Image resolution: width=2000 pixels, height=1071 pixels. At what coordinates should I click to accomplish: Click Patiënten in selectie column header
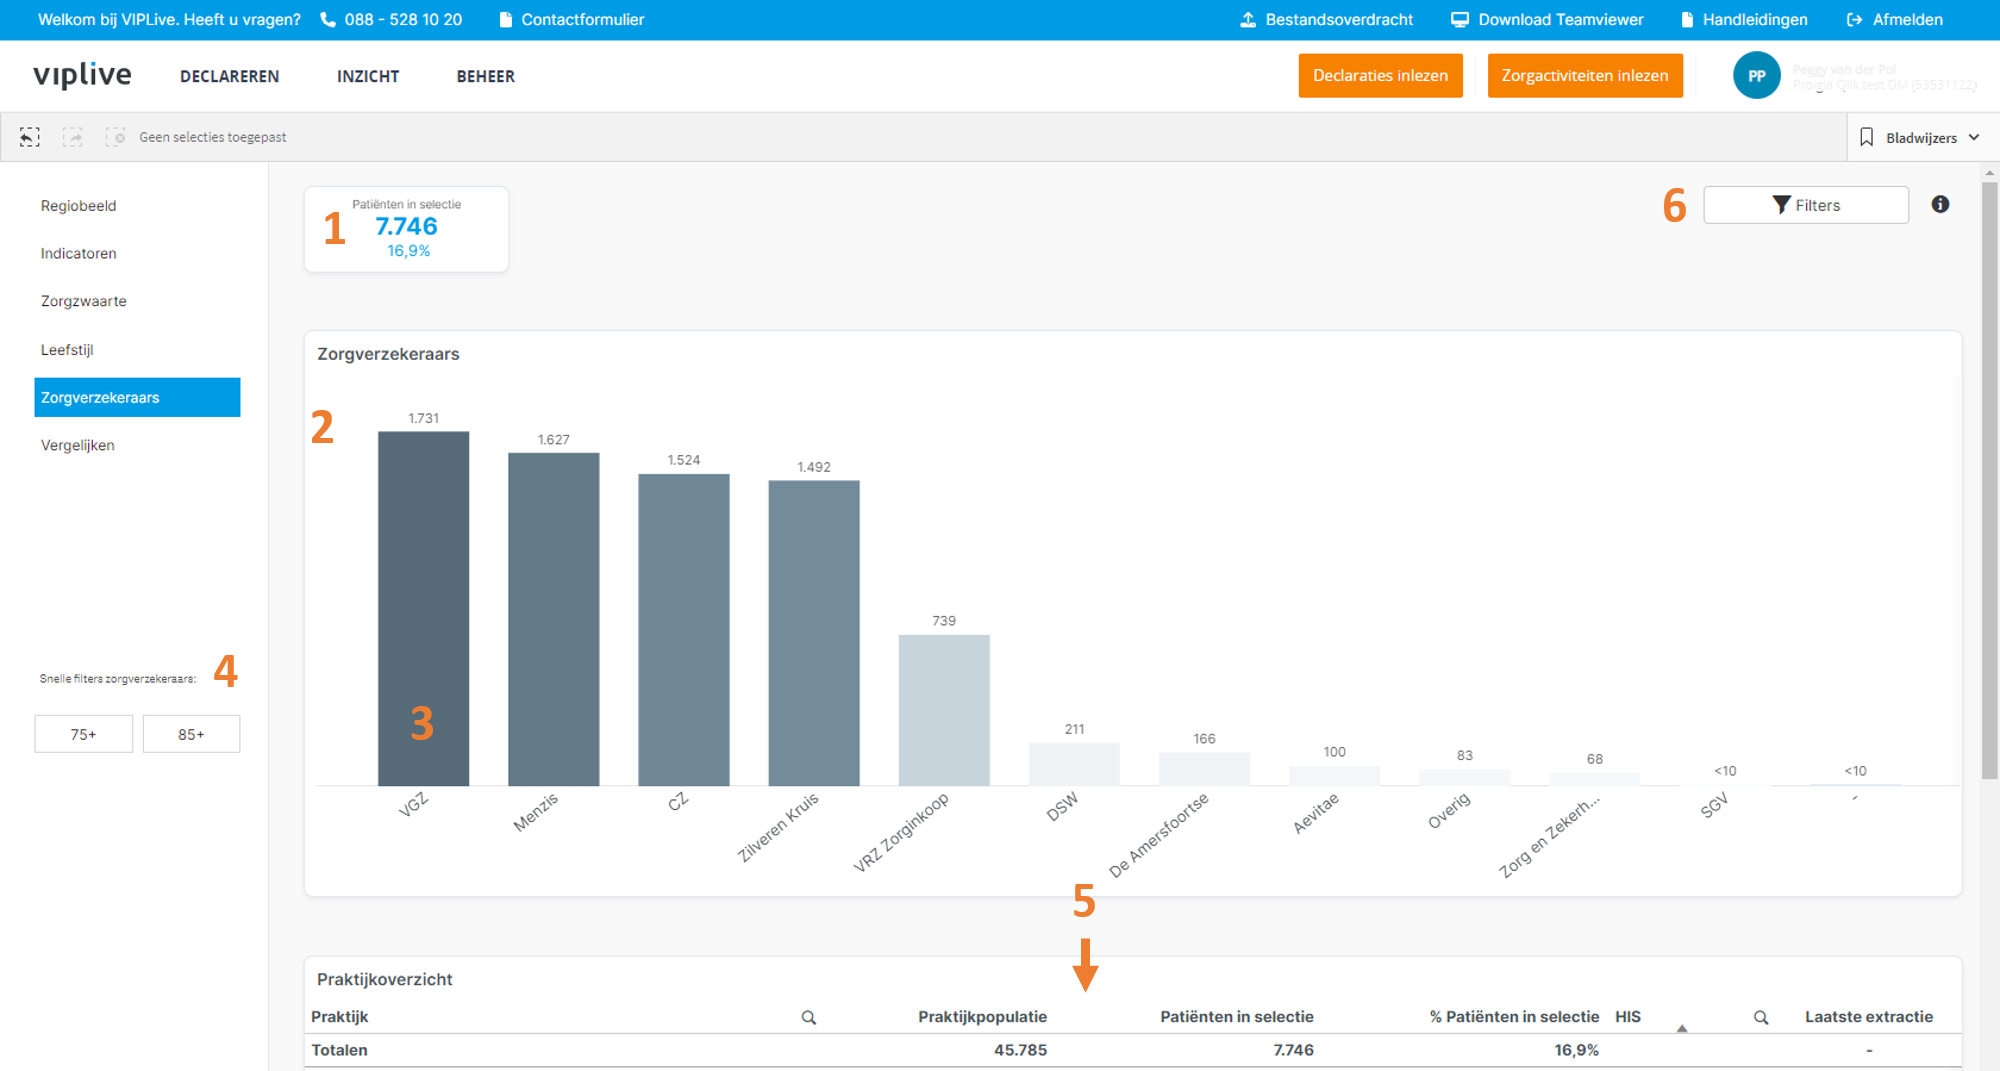click(1237, 1017)
